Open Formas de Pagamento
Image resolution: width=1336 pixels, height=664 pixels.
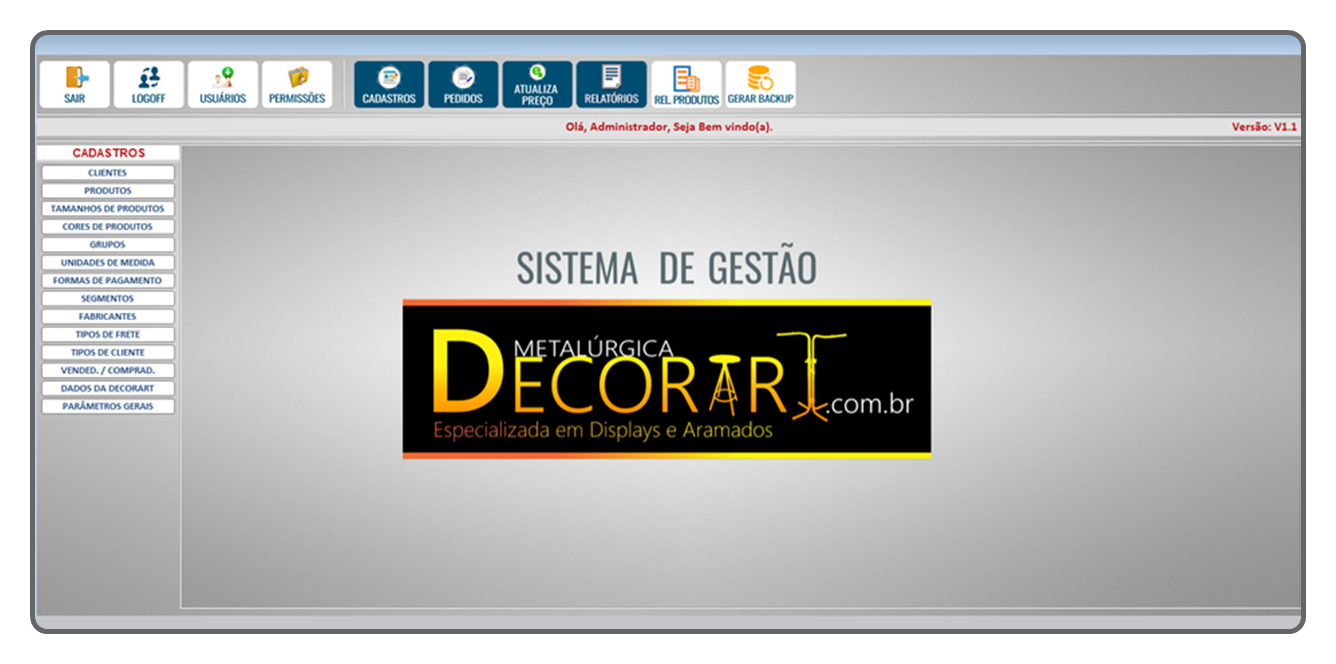pos(108,281)
